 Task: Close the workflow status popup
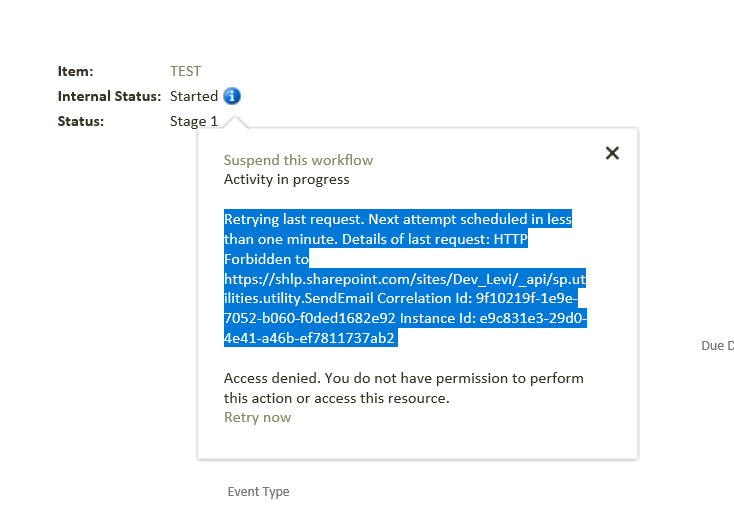tap(612, 153)
